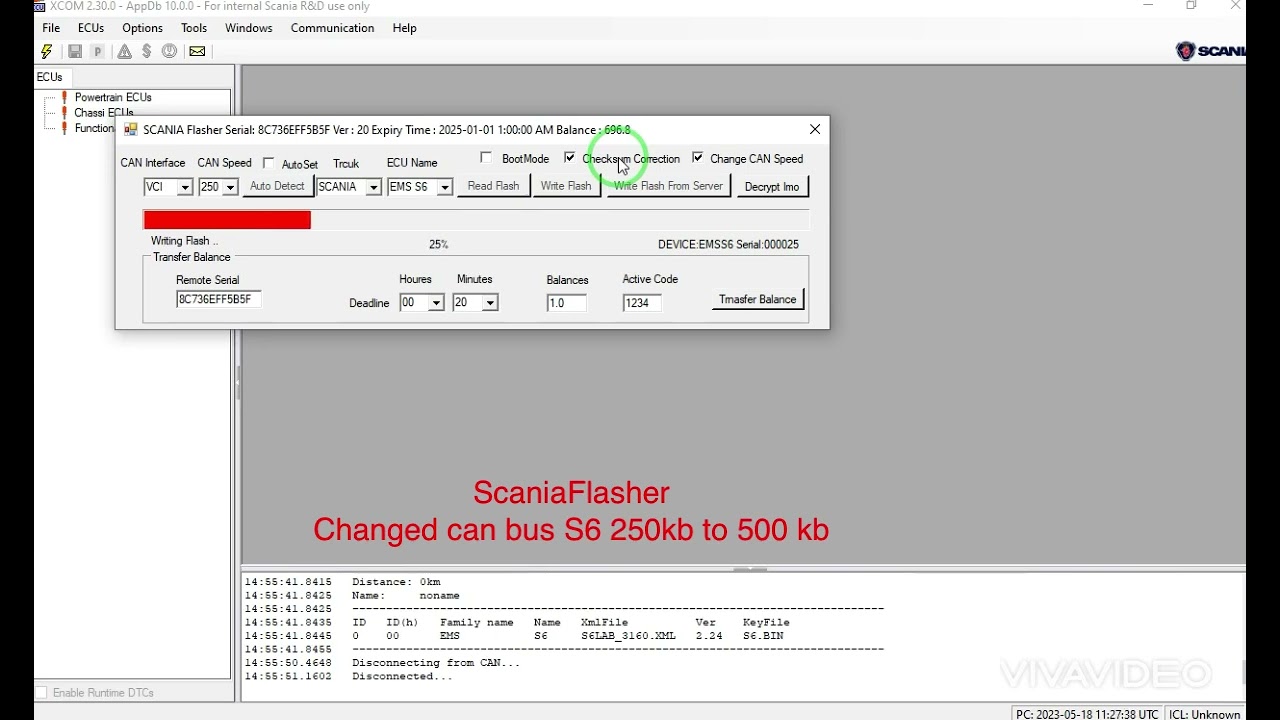Click the lightning bolt connect icon
Image resolution: width=1280 pixels, height=720 pixels.
[x=47, y=51]
